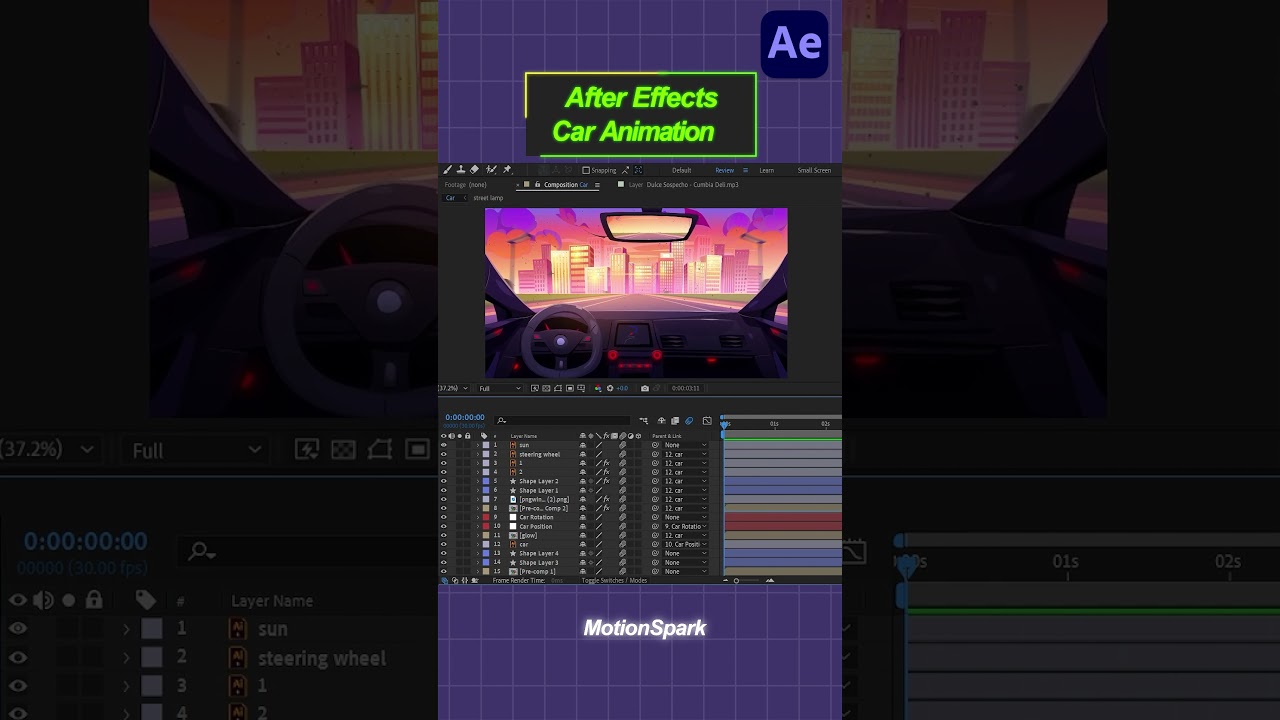Expand Shape Layer 1 properties
Viewport: 1280px width, 720px height.
click(x=478, y=490)
